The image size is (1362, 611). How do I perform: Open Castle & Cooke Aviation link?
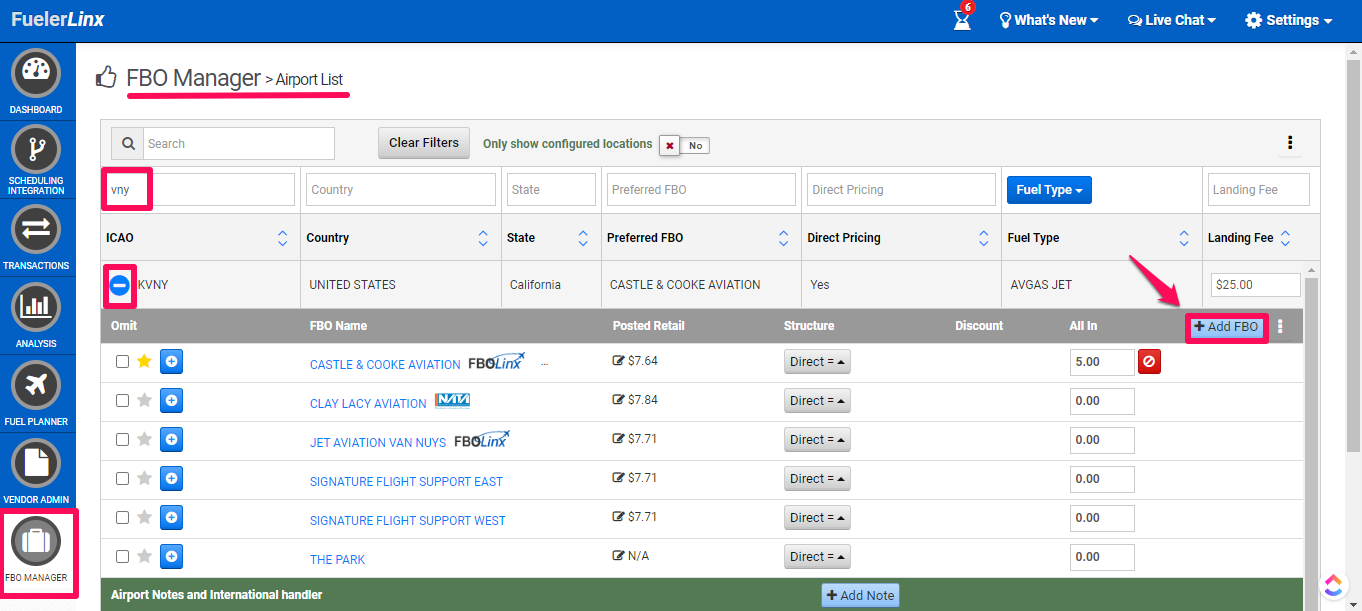(385, 365)
